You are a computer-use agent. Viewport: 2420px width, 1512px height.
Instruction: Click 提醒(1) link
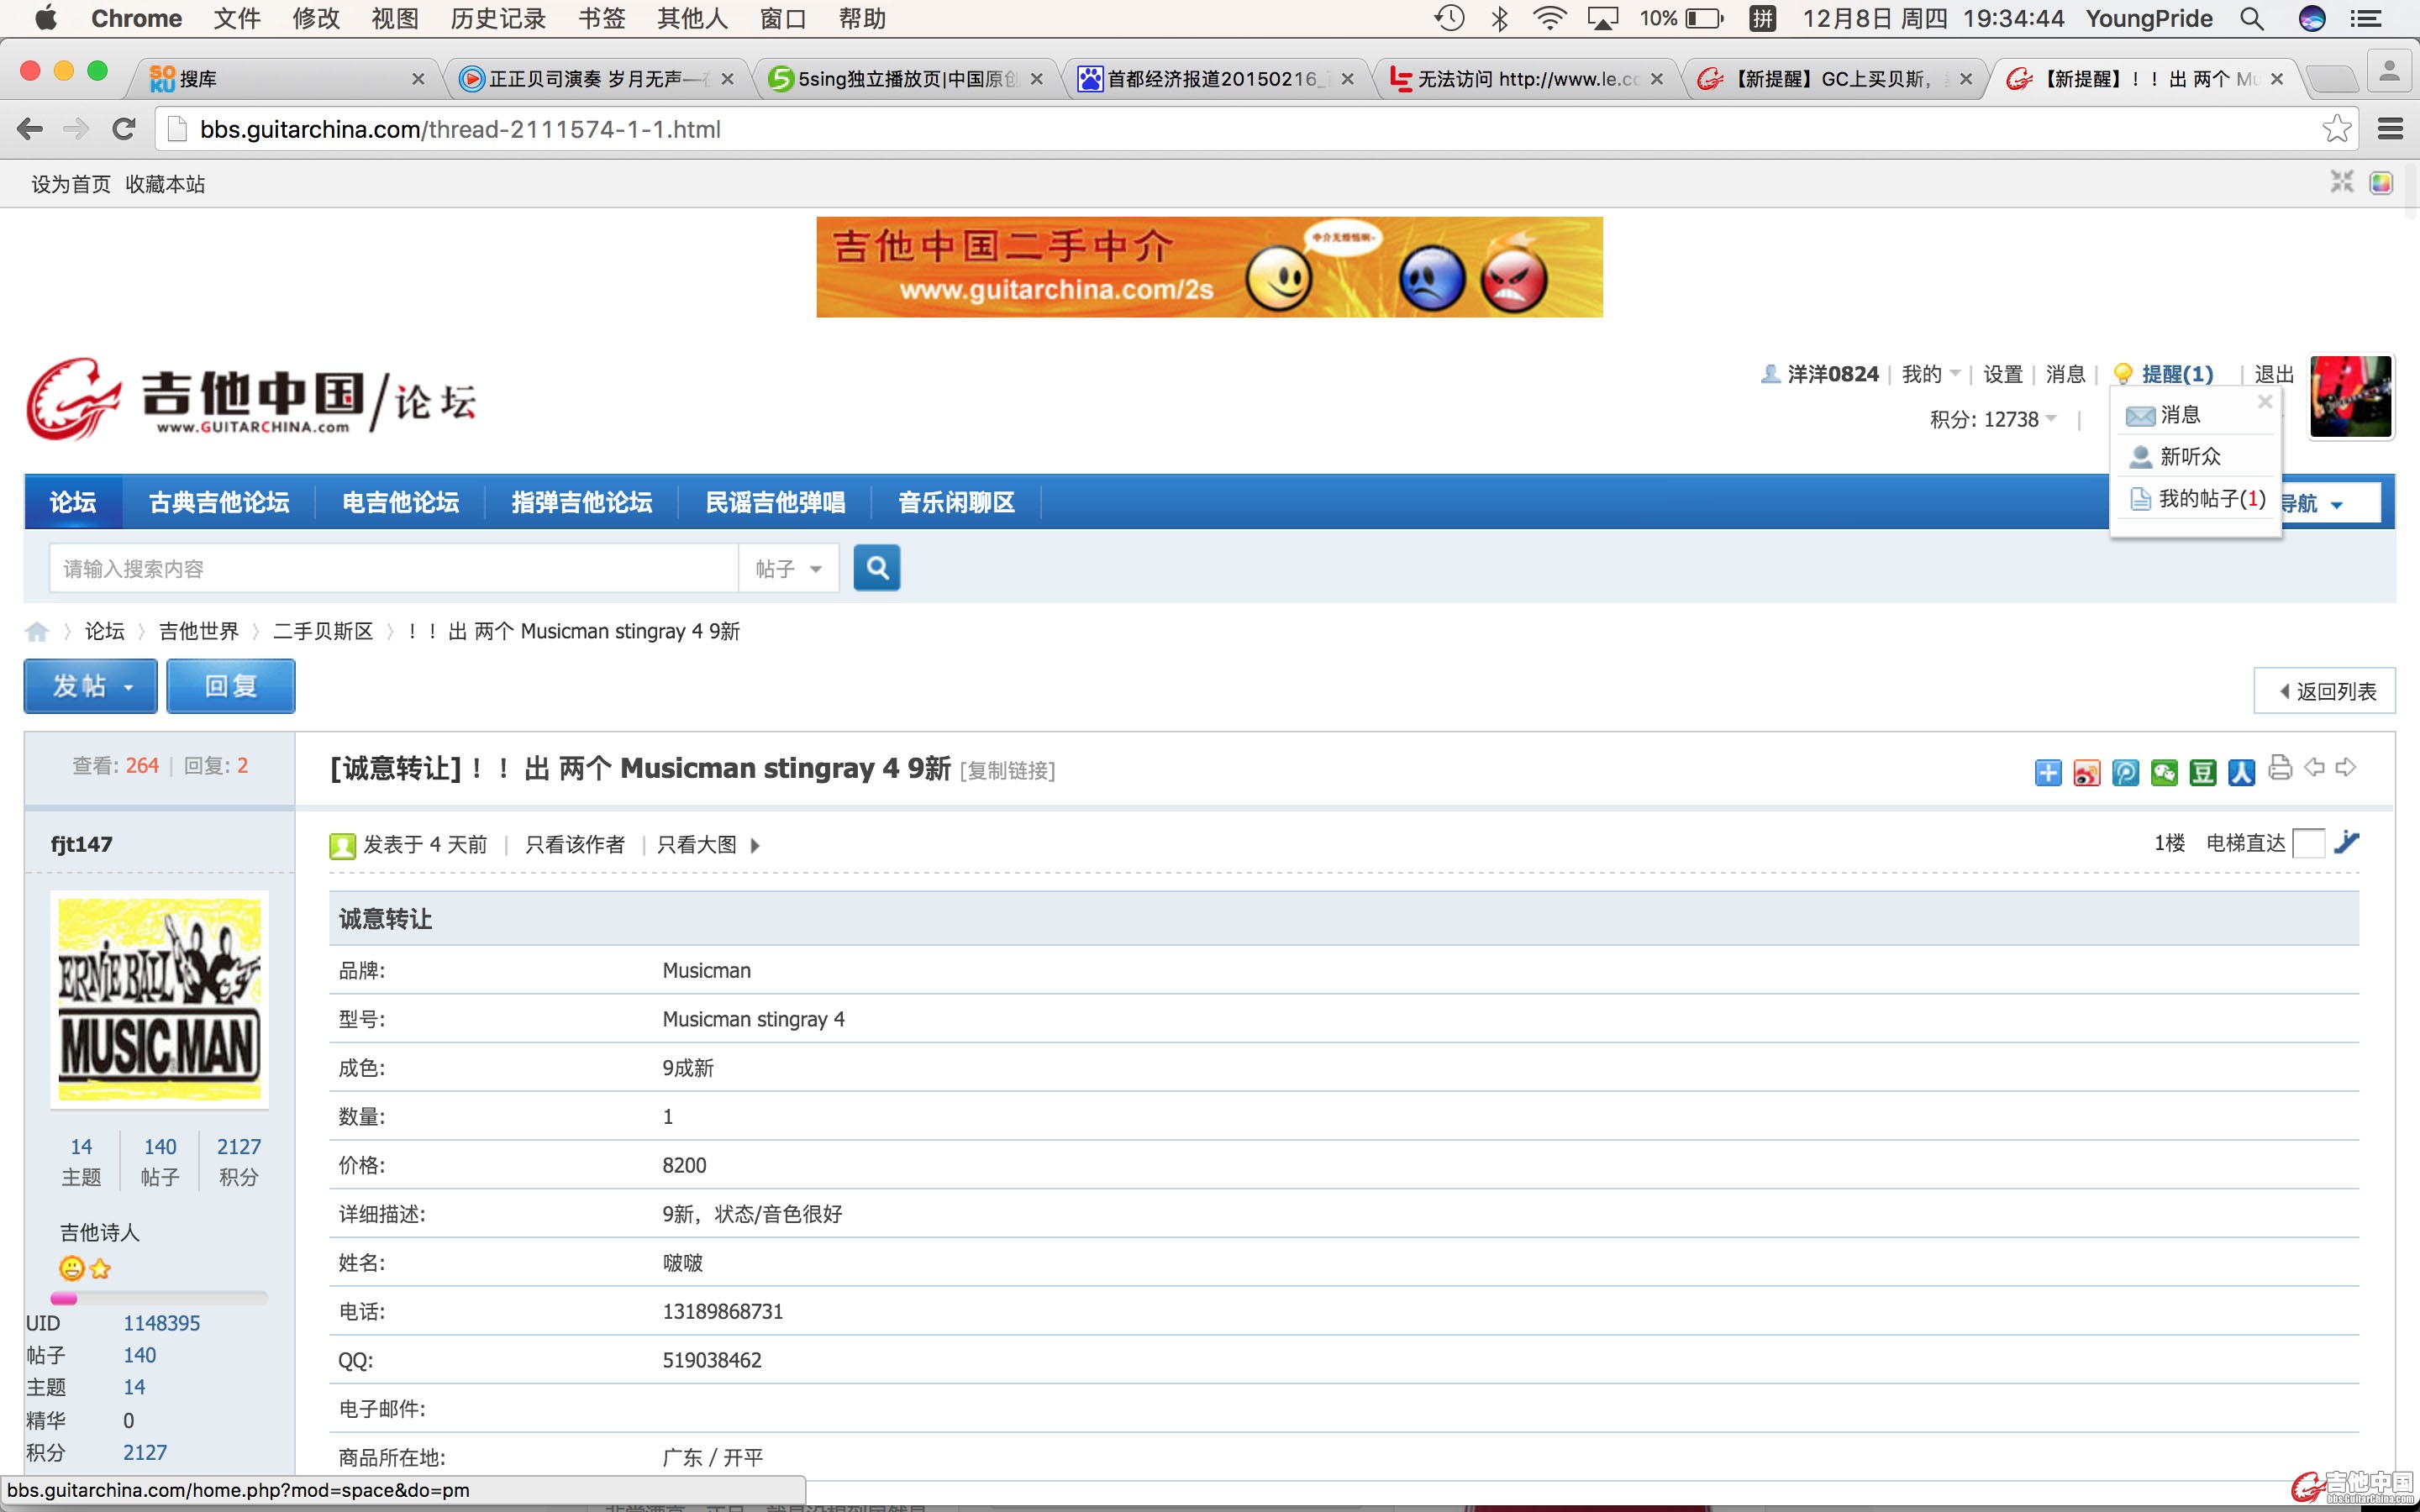pyautogui.click(x=2177, y=374)
